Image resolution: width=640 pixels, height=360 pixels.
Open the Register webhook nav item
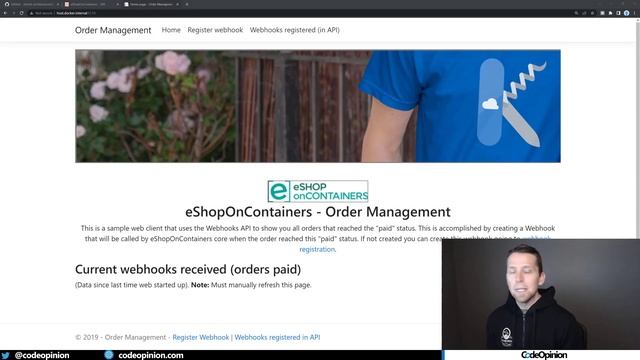(215, 30)
